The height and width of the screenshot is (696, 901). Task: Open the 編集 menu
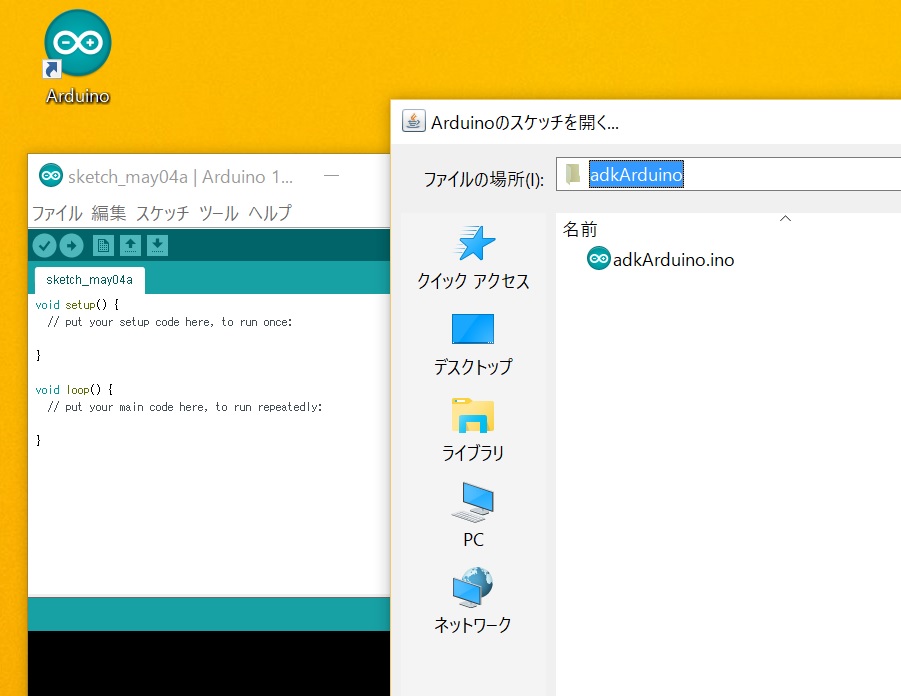[x=109, y=213]
